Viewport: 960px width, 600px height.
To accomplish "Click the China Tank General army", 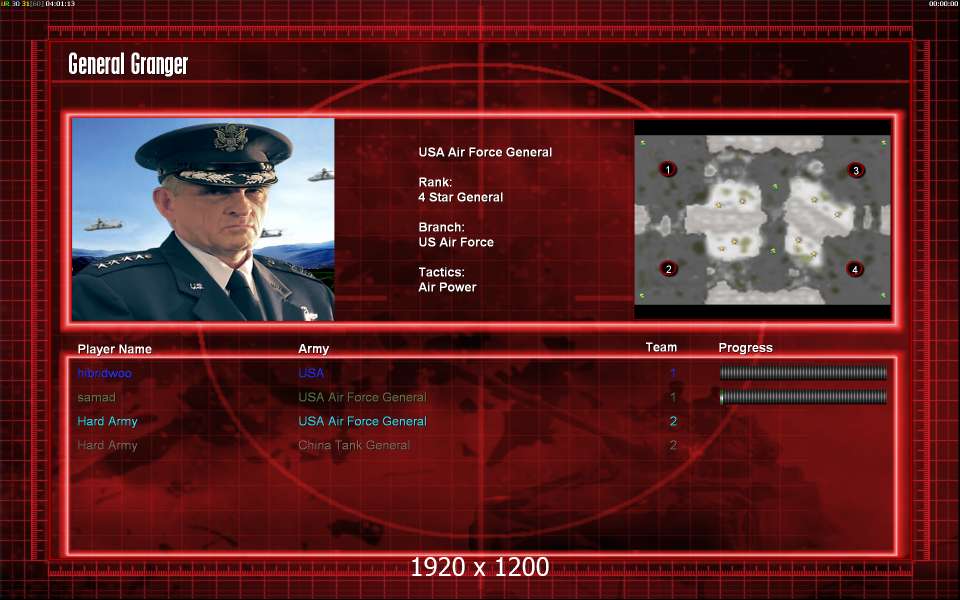I will coord(354,445).
